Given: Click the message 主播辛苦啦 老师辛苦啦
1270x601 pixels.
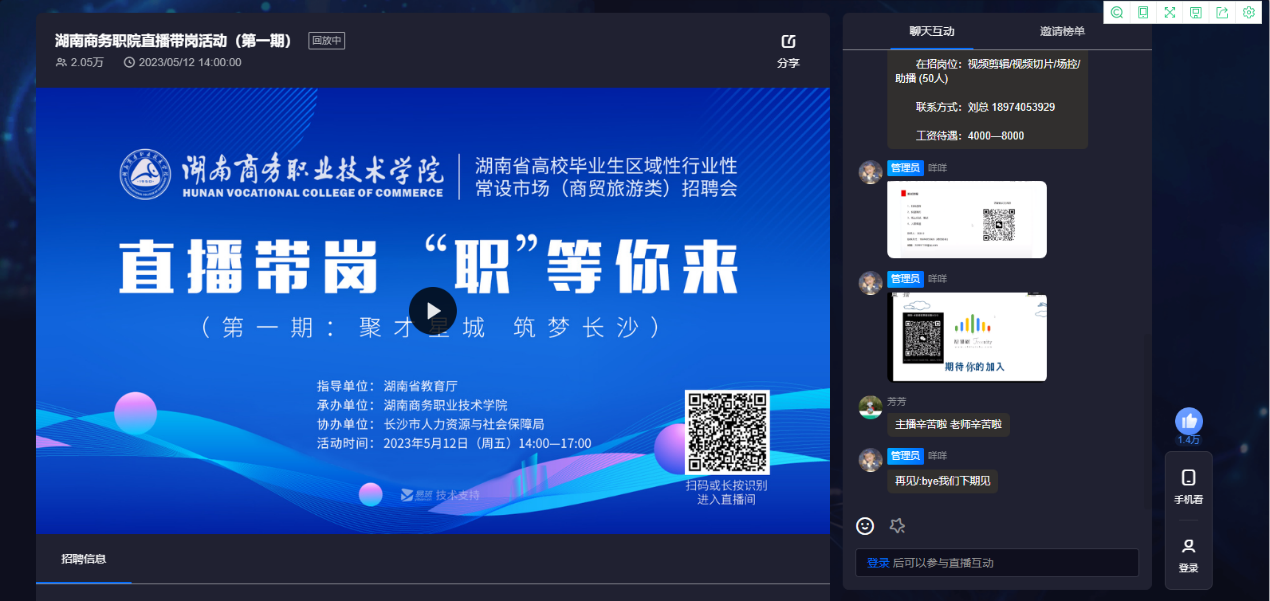Looking at the screenshot, I should tap(948, 424).
